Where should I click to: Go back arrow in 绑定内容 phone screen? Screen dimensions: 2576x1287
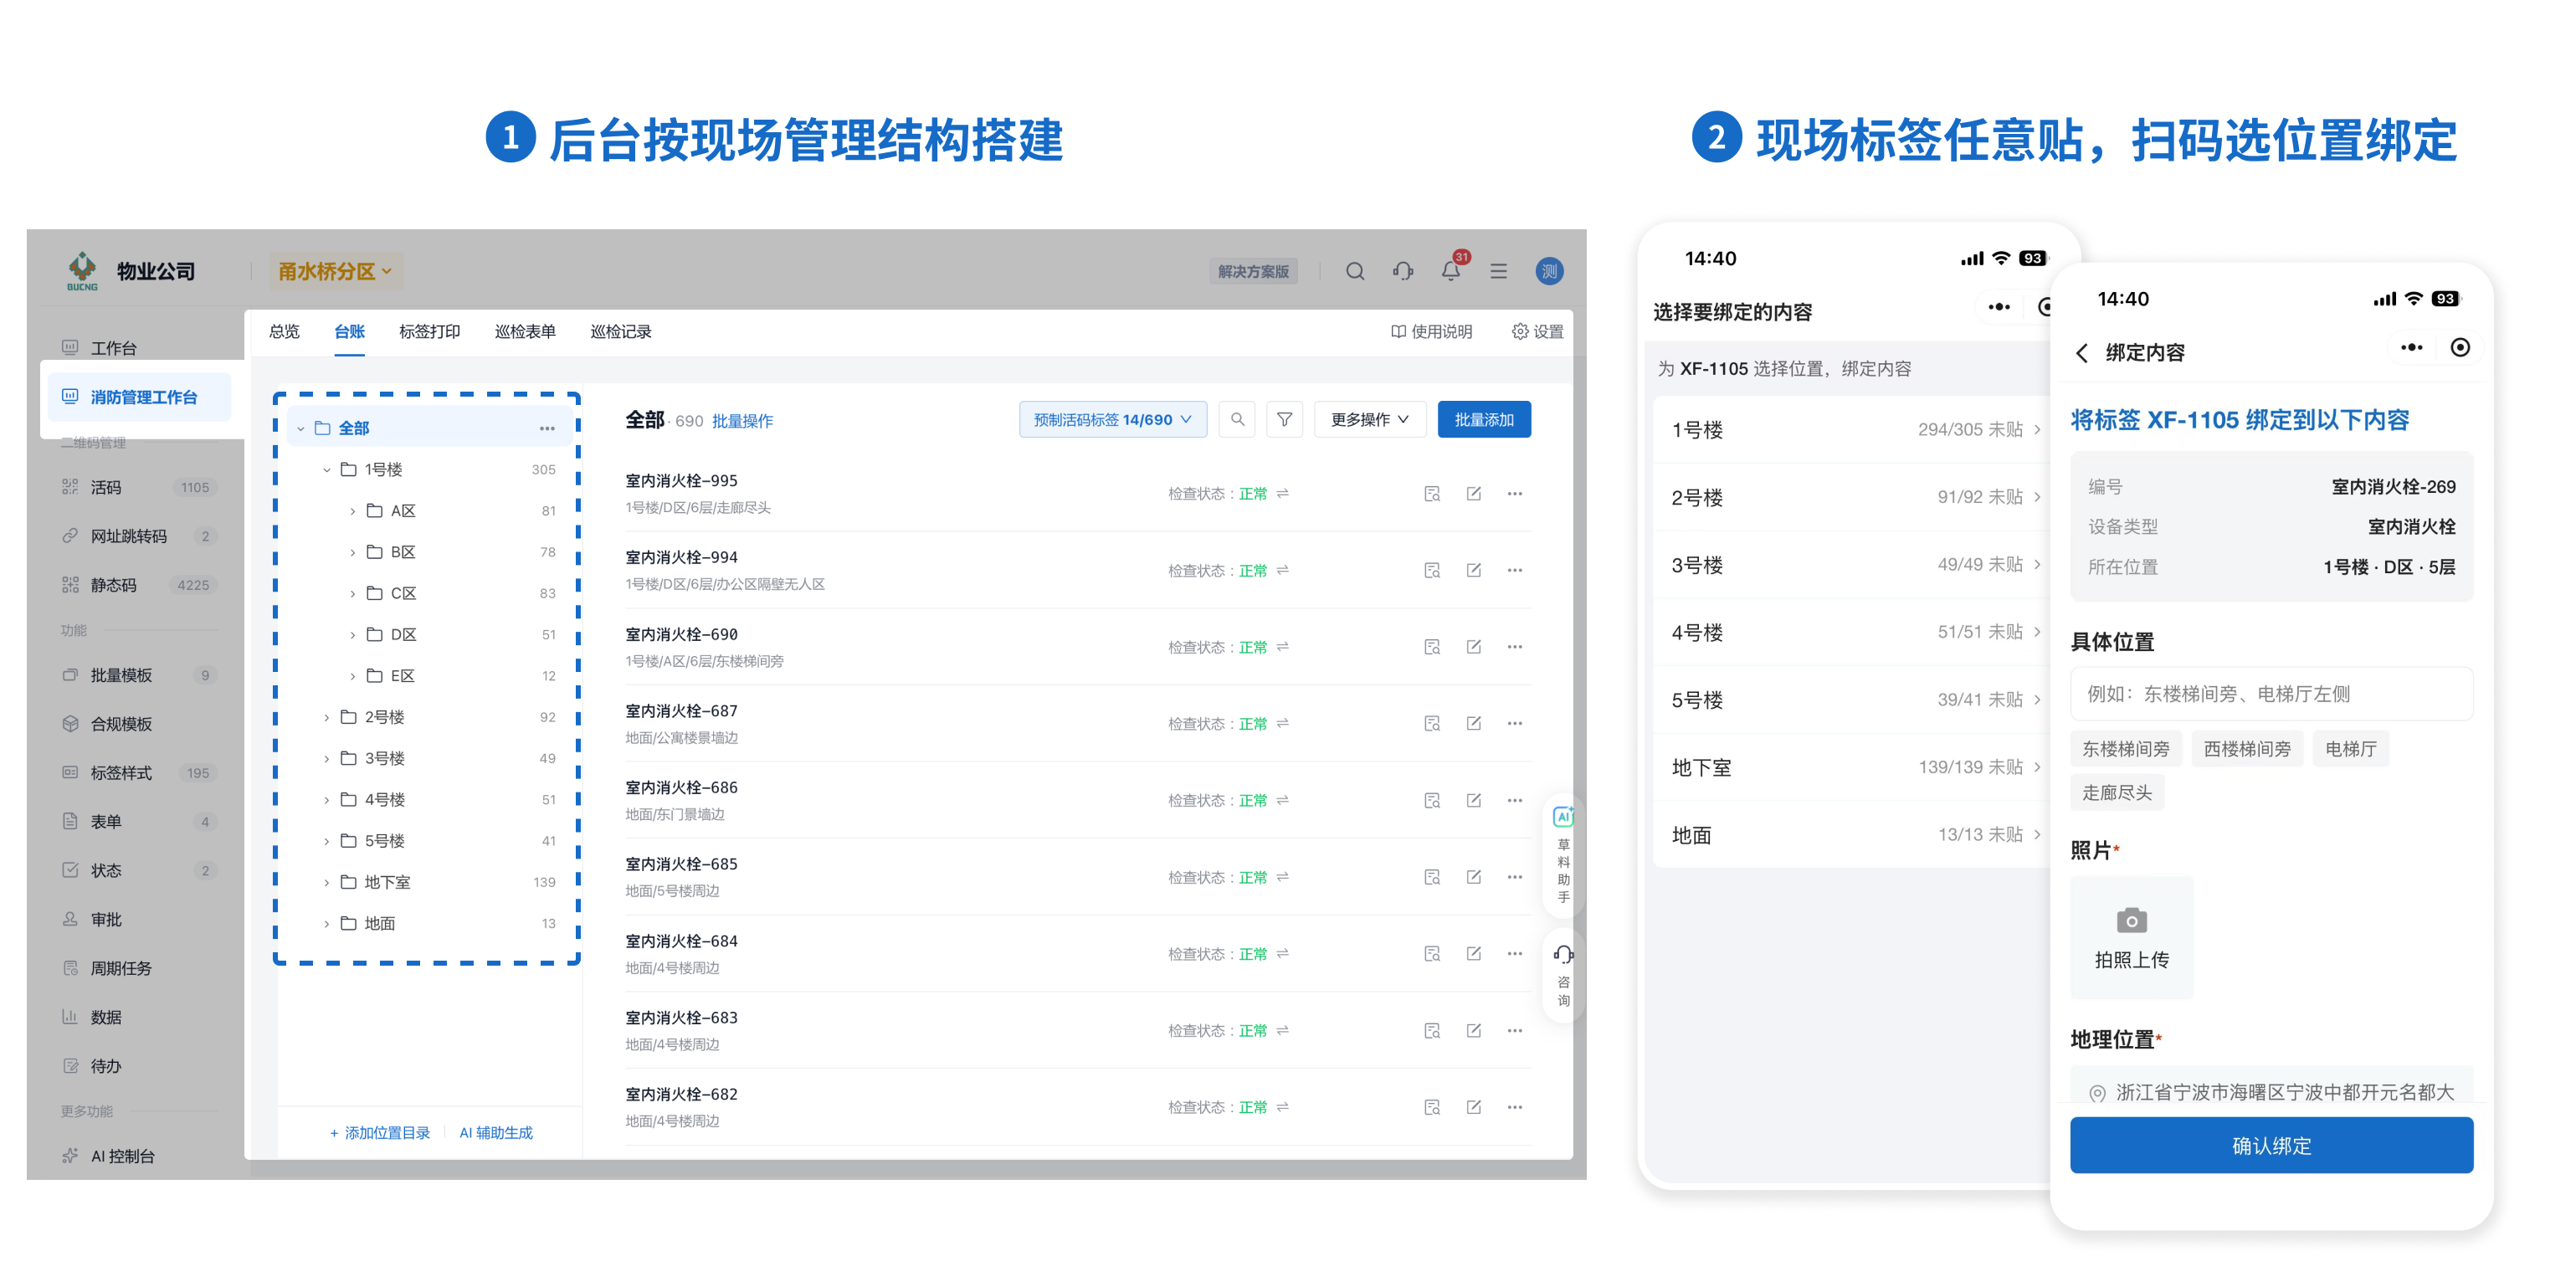click(x=2082, y=352)
